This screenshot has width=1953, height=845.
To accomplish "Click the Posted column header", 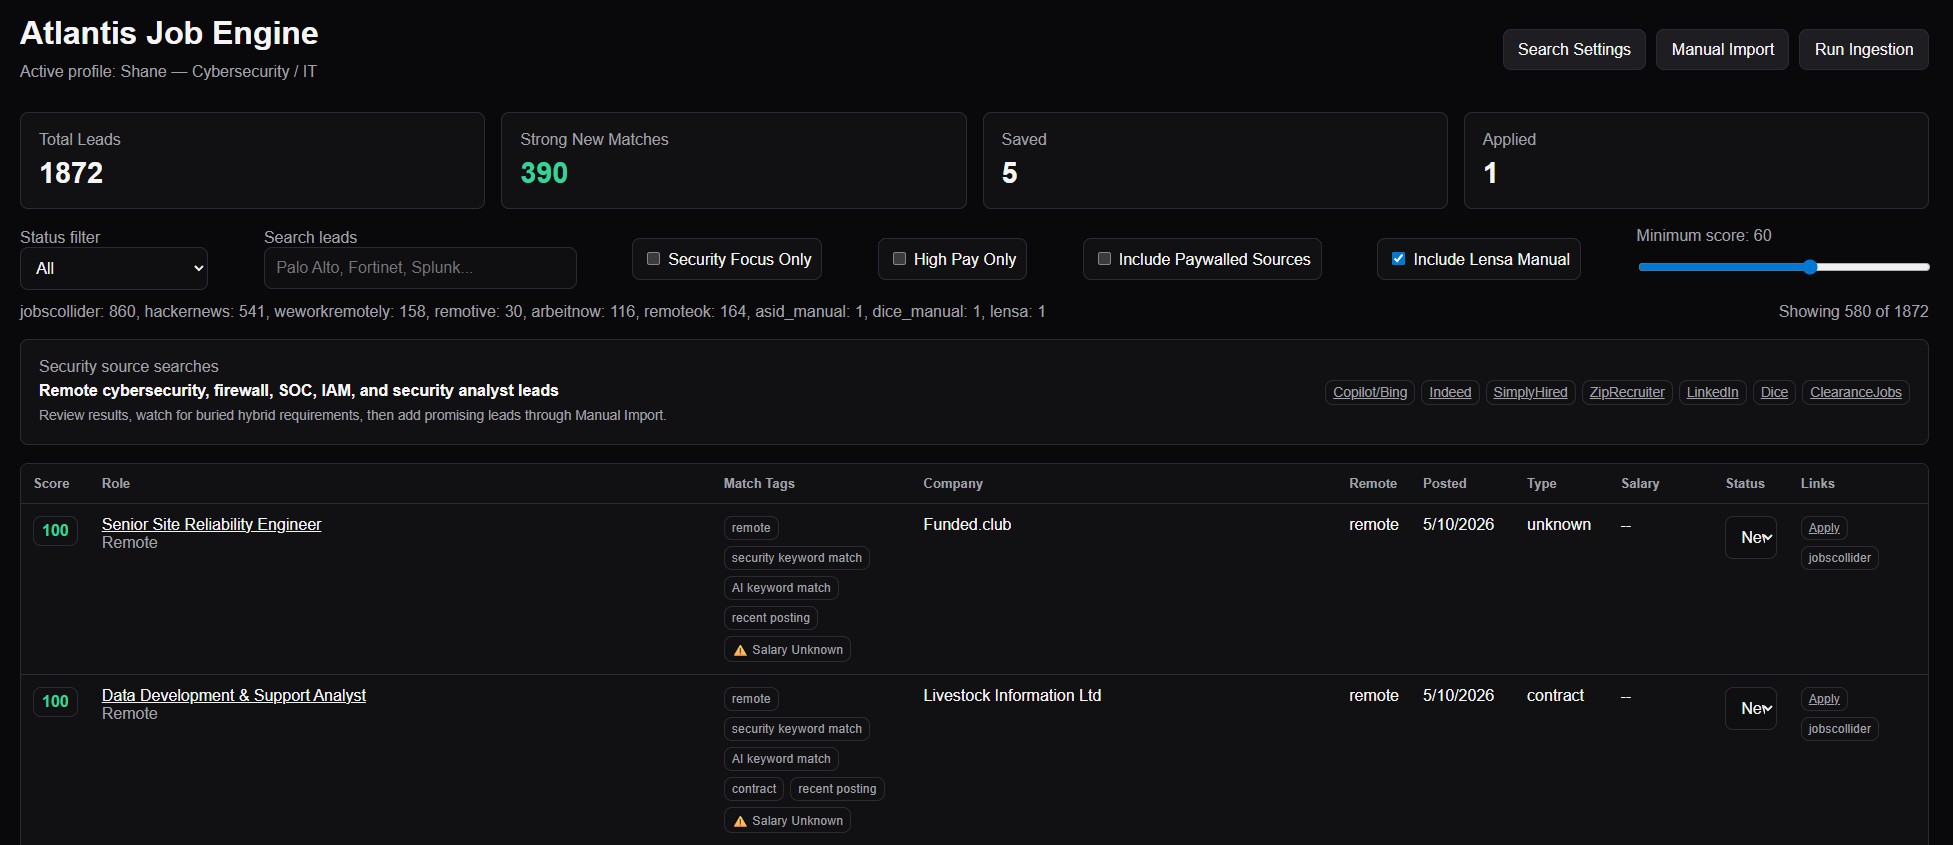I will tap(1445, 483).
